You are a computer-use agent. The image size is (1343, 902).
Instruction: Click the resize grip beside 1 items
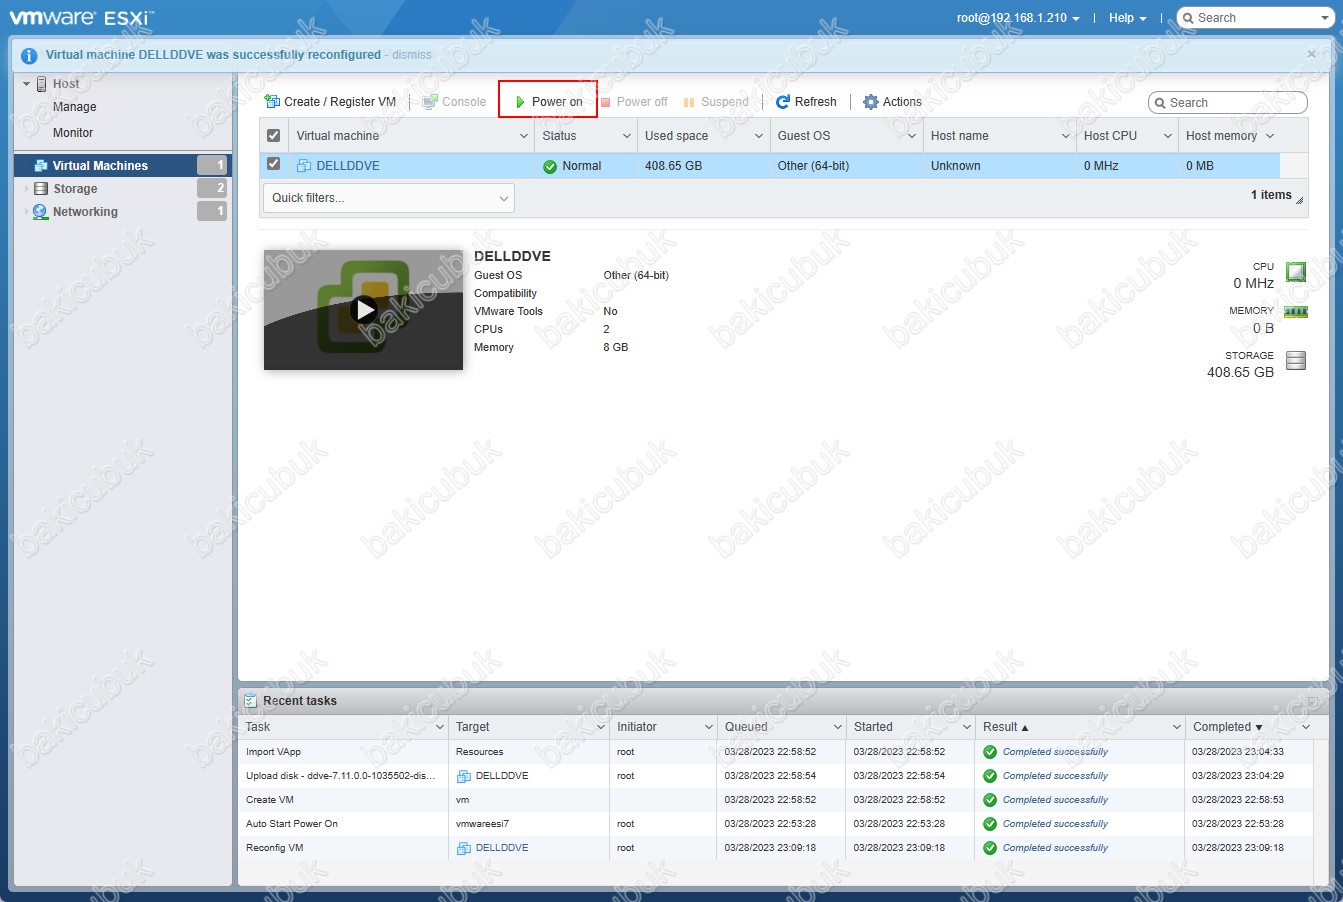[x=1300, y=200]
